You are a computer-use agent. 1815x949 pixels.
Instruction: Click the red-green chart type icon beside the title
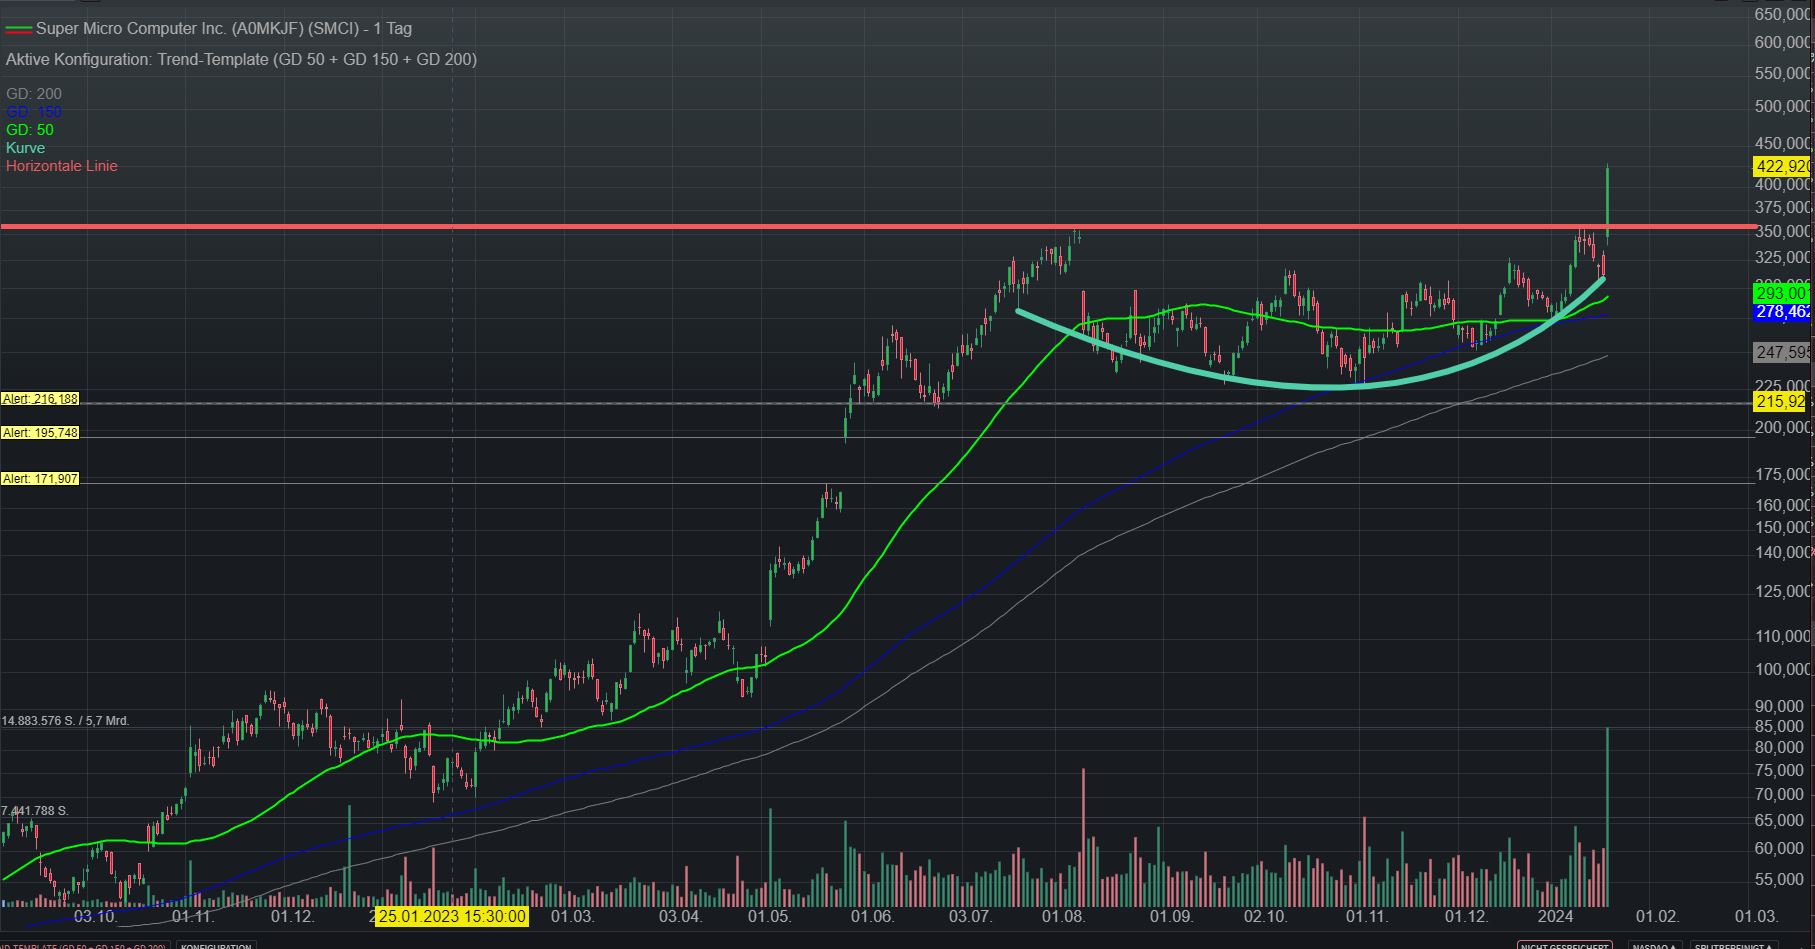click(x=19, y=29)
